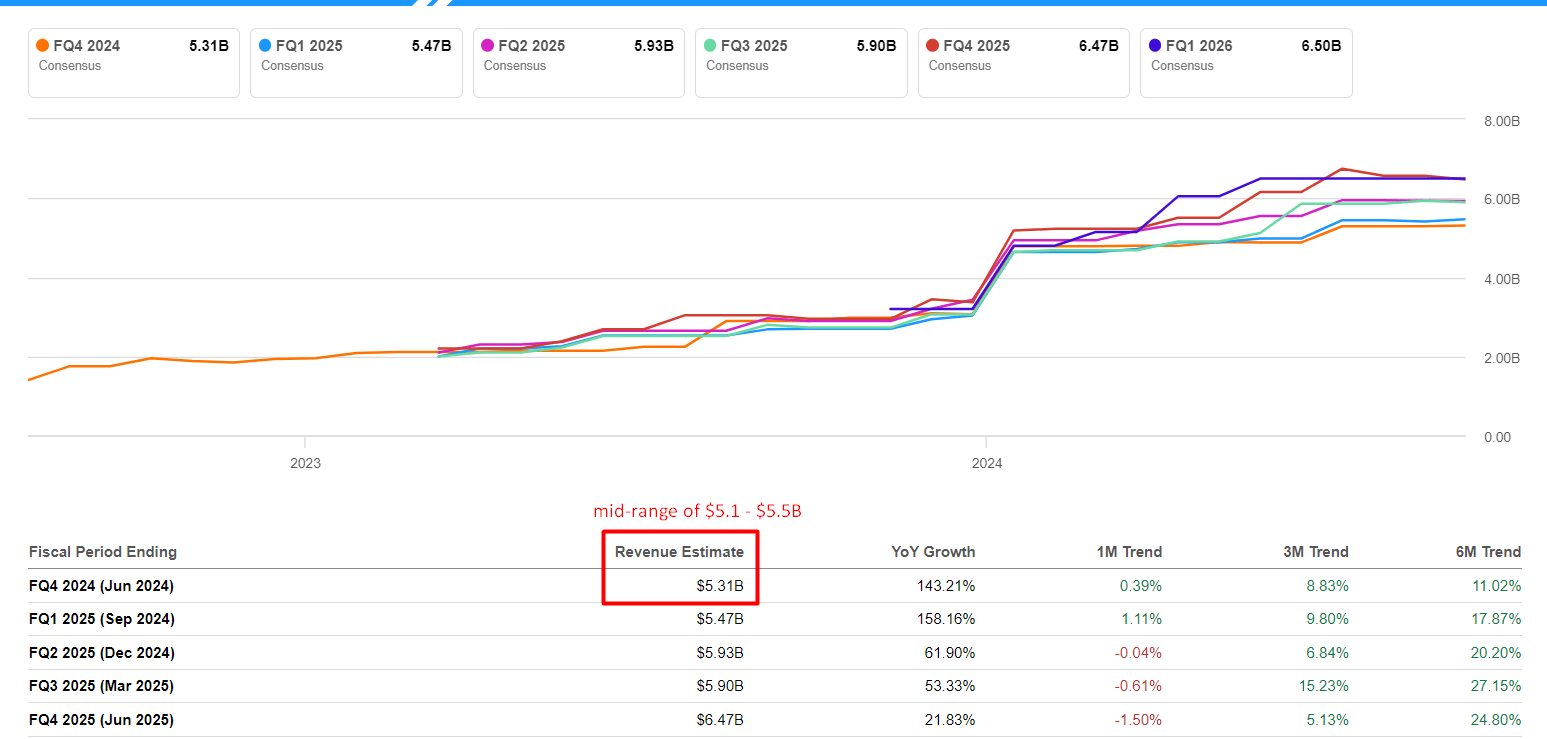Select the FQ1 2025 (Sep 2024) row label

[x=102, y=619]
